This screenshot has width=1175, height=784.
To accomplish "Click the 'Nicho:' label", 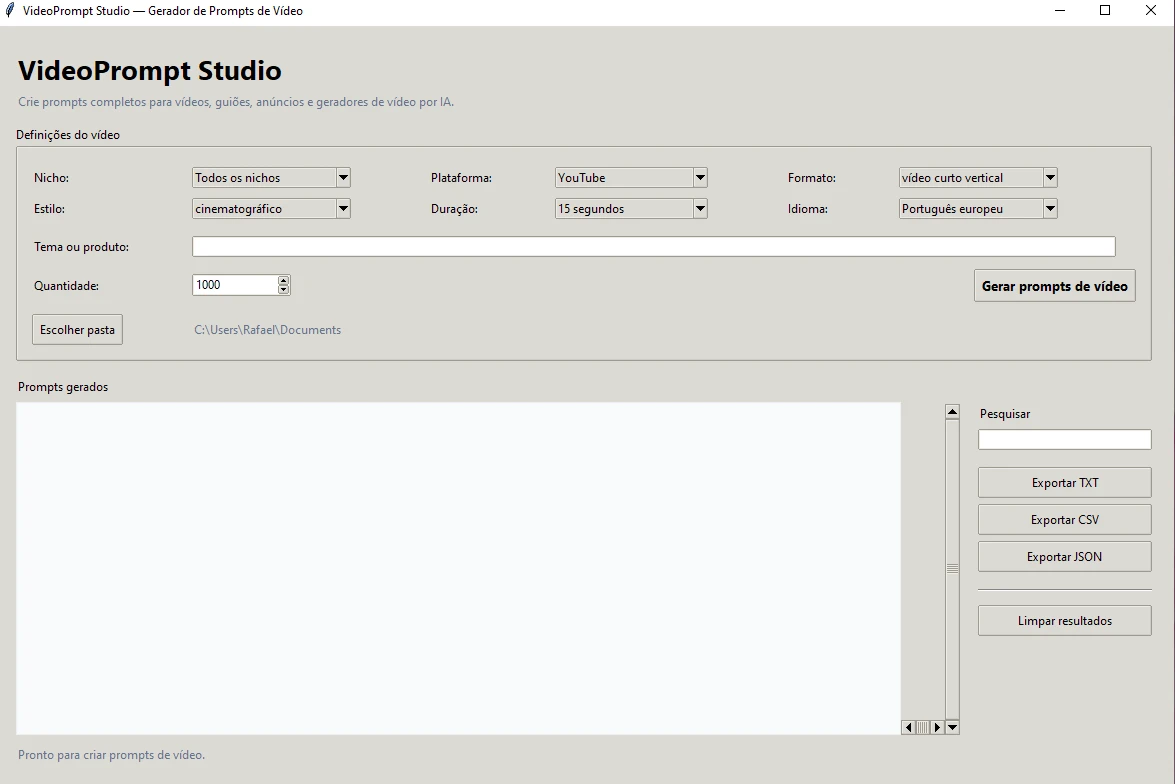I will click(x=51, y=178).
